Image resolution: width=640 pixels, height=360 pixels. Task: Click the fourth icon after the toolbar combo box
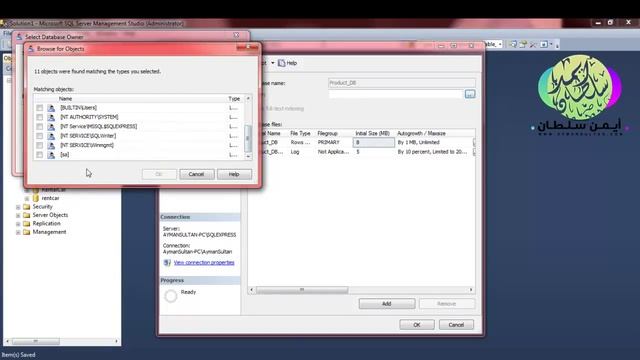[x=544, y=44]
